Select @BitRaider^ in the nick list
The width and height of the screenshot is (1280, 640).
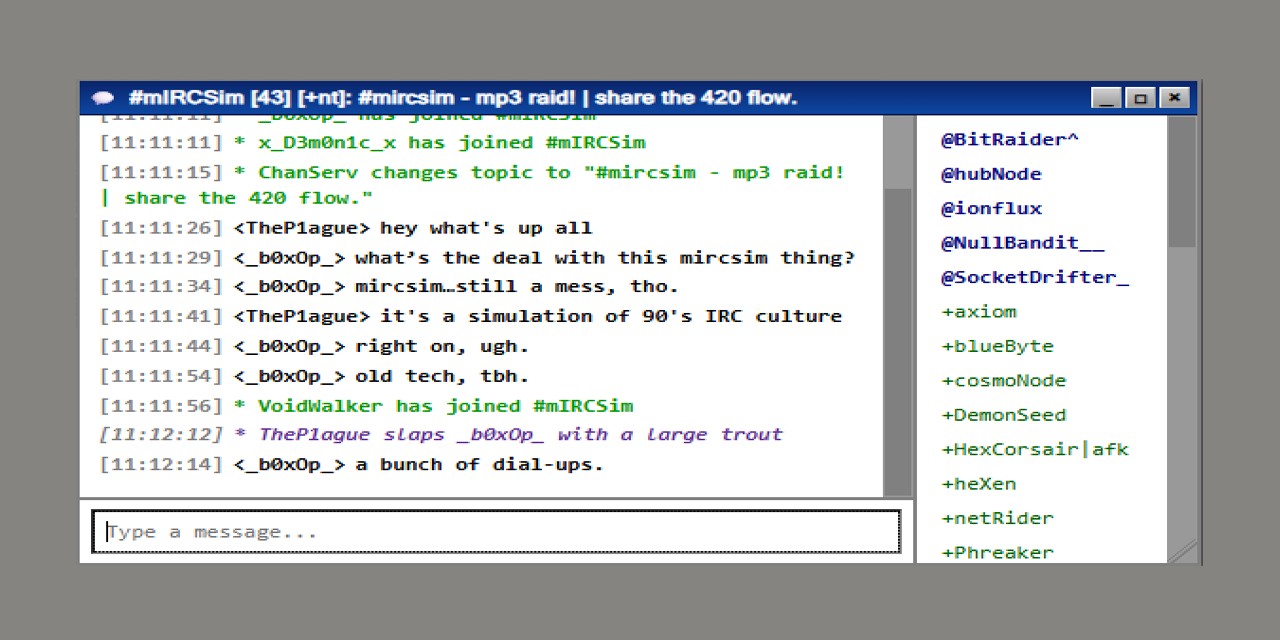click(1010, 139)
